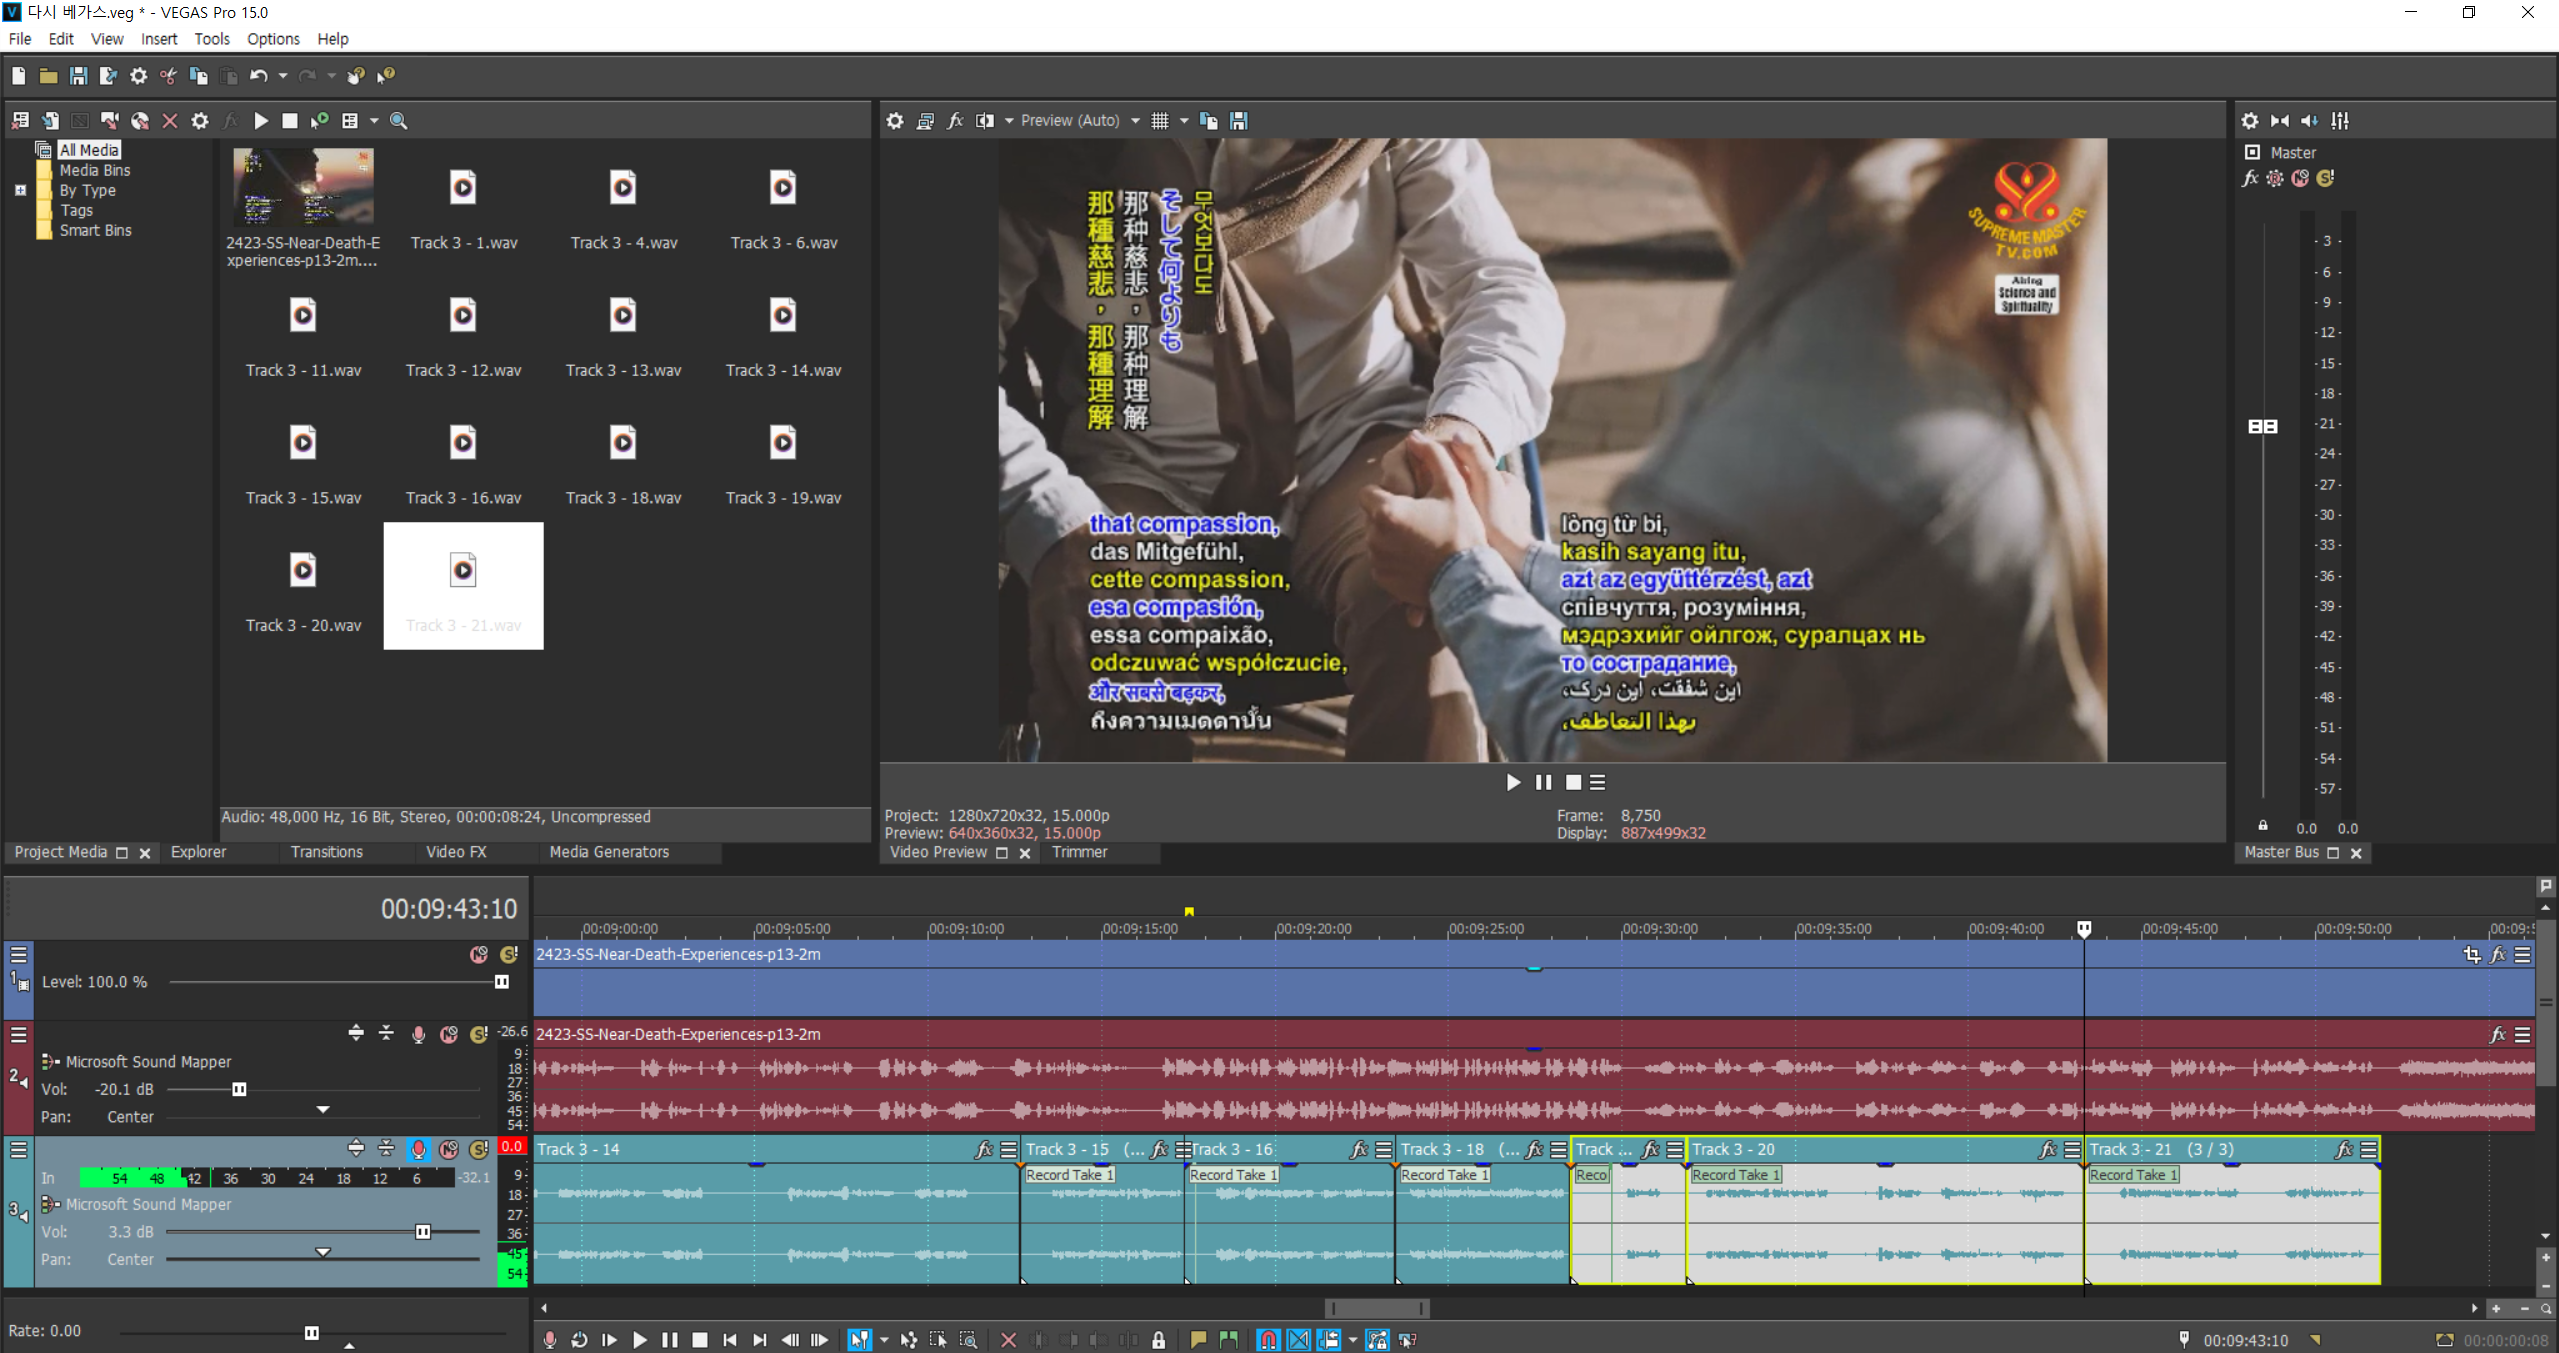This screenshot has height=1353, width=2559.
Task: Open the Insert menu
Action: point(158,39)
